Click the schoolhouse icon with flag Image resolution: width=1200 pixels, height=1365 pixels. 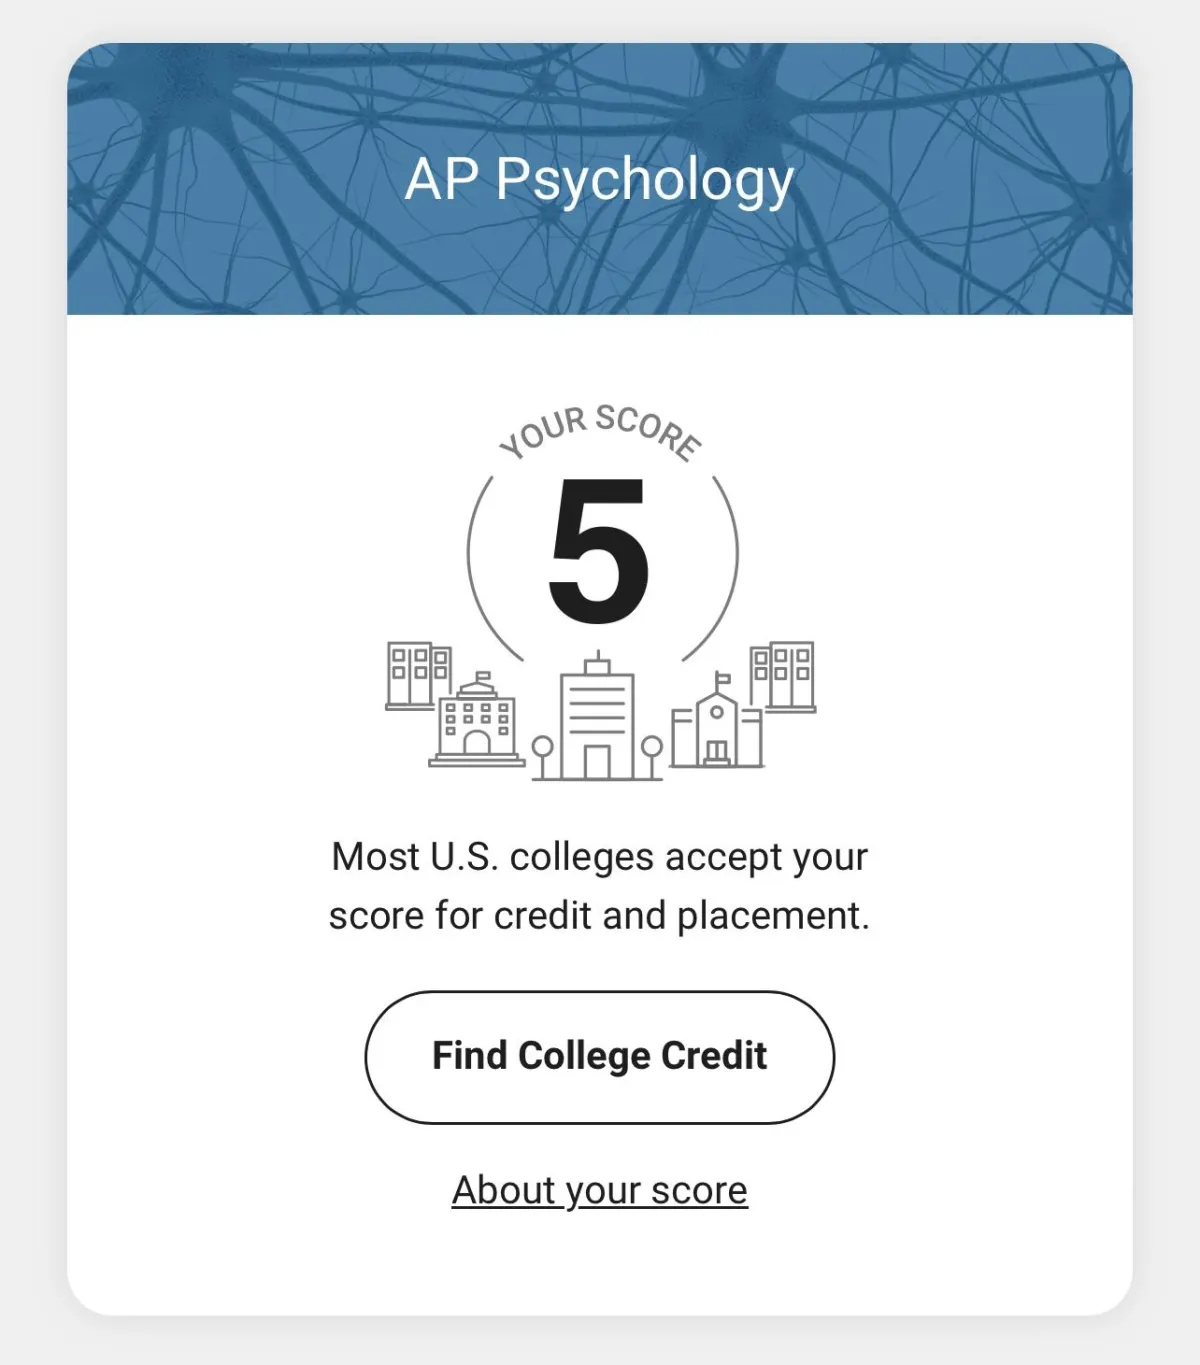[x=716, y=722]
